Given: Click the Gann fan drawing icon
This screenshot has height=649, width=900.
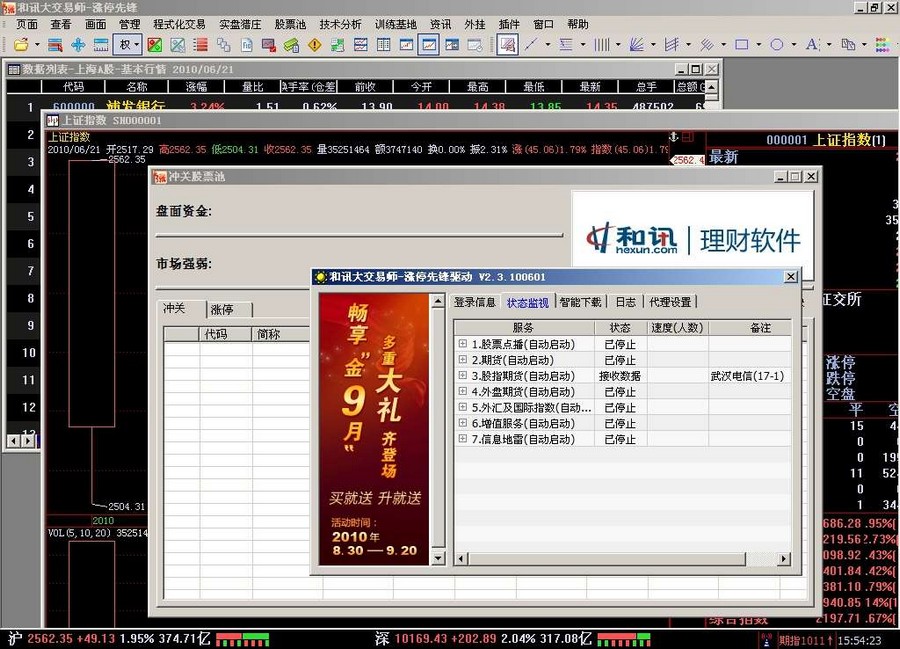Looking at the screenshot, I should [638, 45].
